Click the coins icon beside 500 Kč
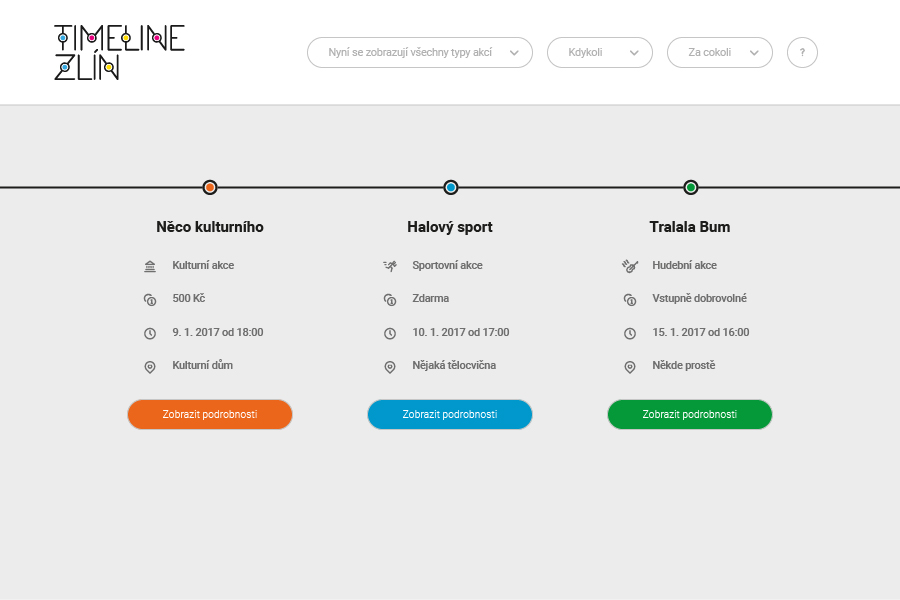This screenshot has width=900, height=600. pyautogui.click(x=150, y=299)
